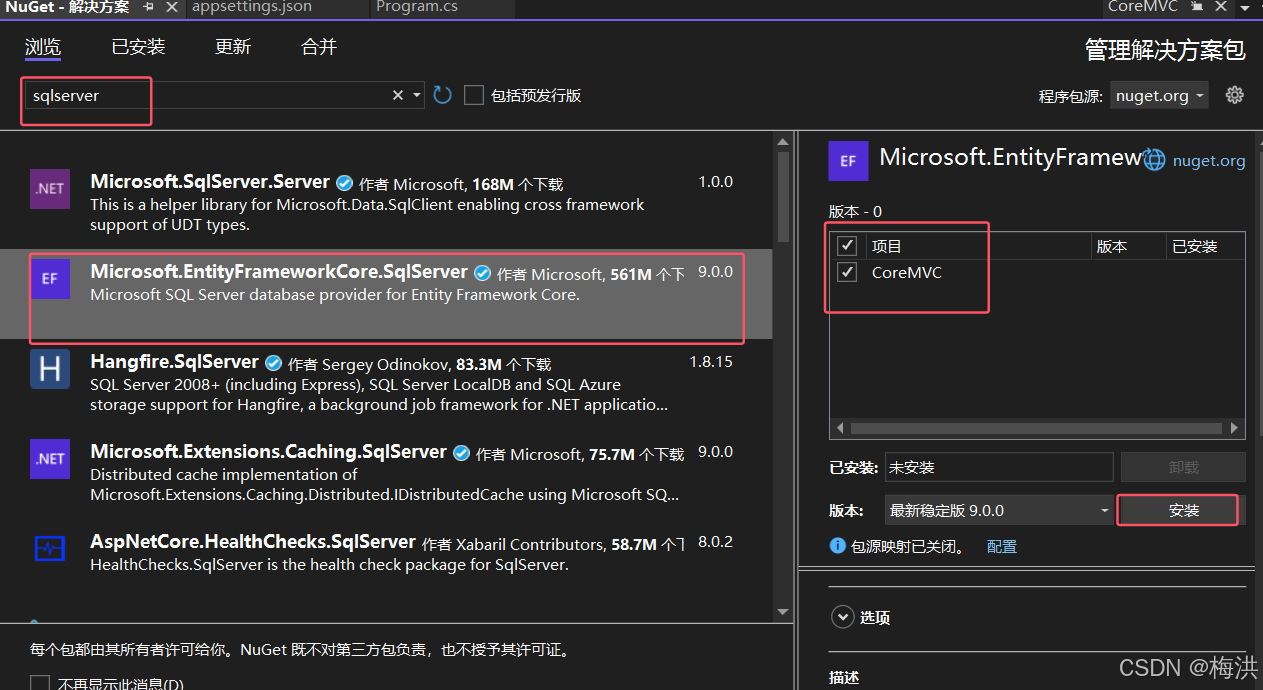Pin the NuGet solution tab
Image resolution: width=1263 pixels, height=690 pixels.
[149, 7]
